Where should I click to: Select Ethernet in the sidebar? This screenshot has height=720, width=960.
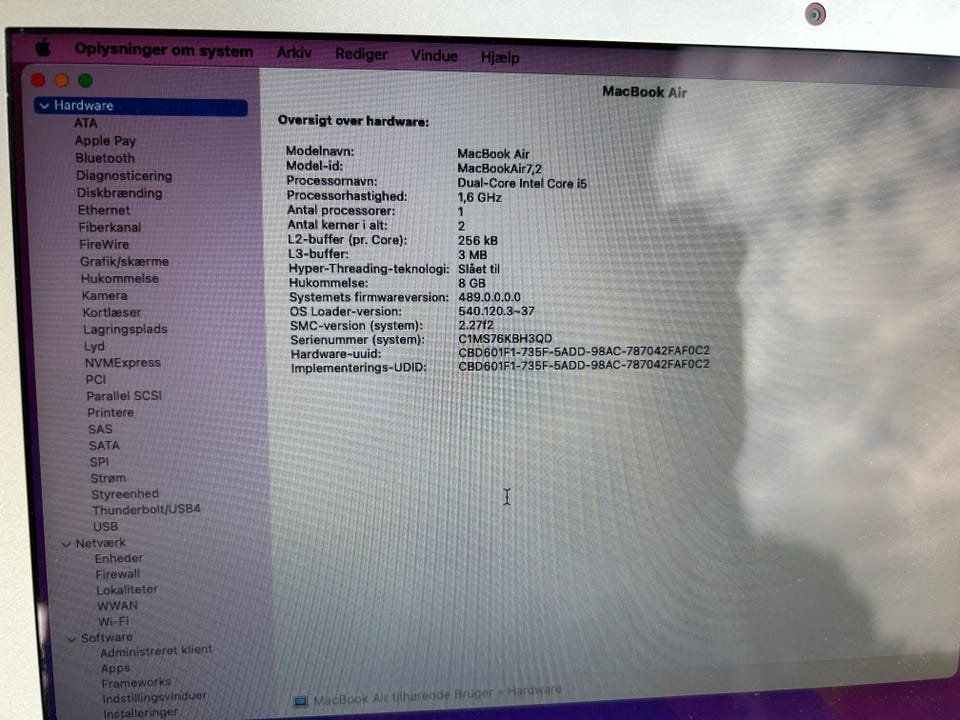tap(103, 210)
